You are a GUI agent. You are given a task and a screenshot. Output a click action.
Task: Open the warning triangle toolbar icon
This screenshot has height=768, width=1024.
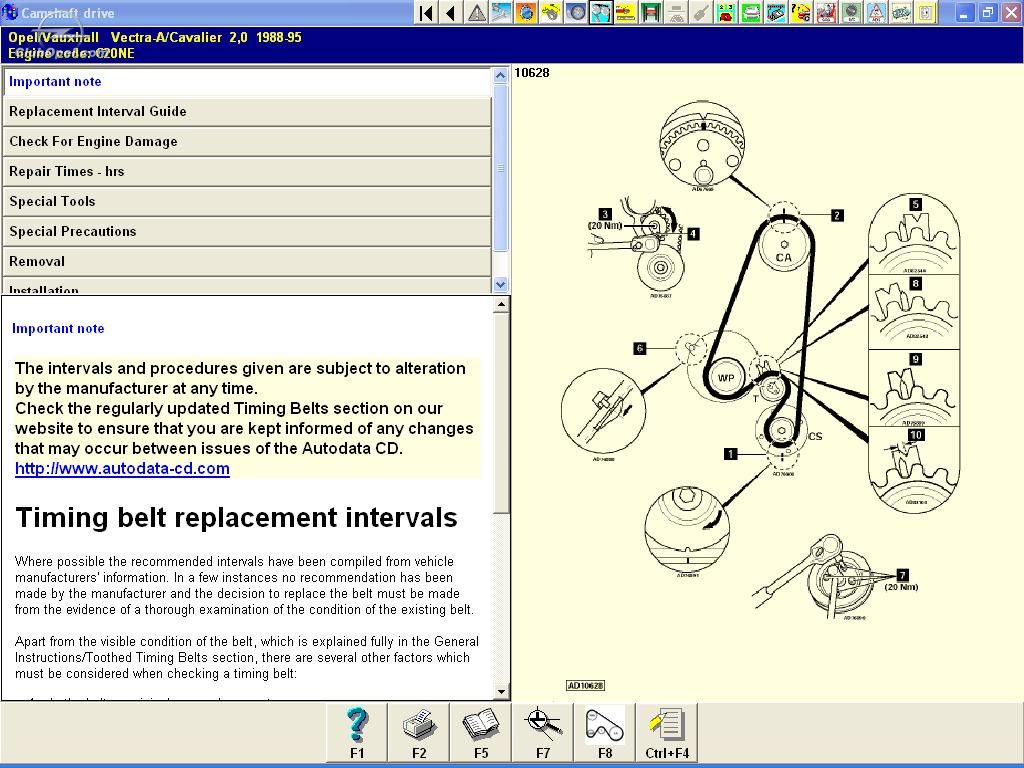(477, 12)
